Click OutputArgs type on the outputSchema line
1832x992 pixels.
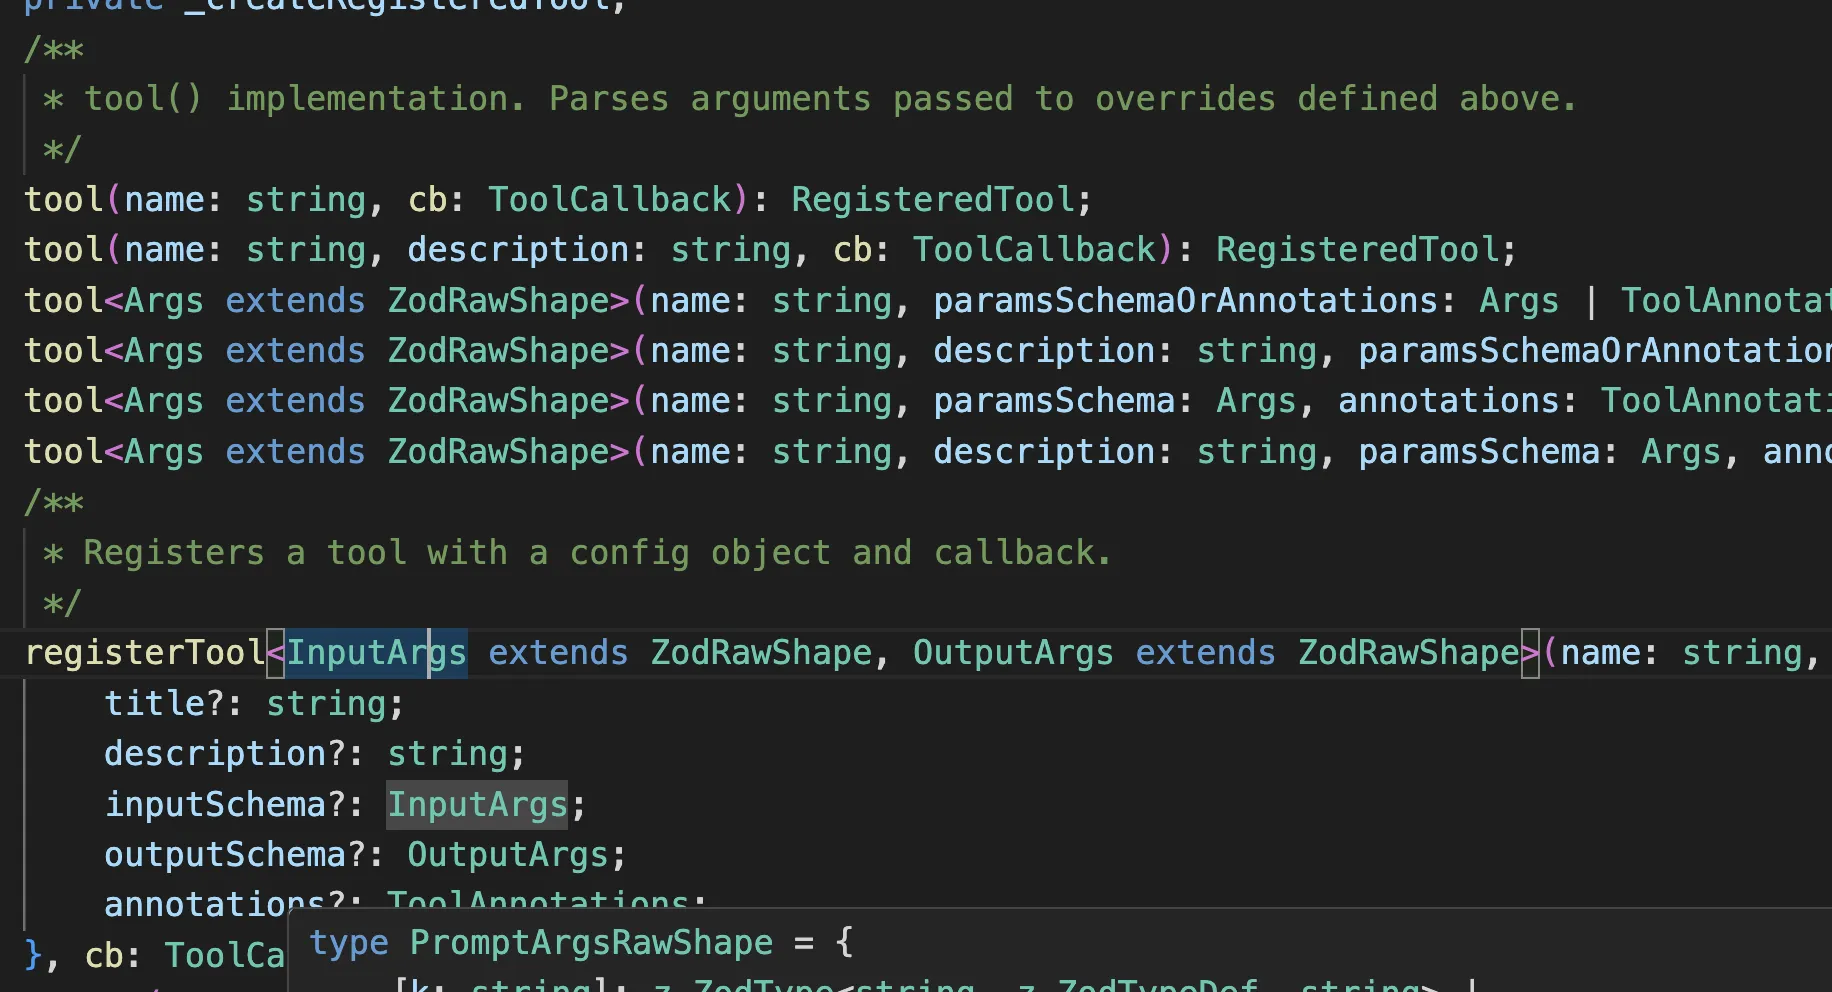click(x=507, y=855)
